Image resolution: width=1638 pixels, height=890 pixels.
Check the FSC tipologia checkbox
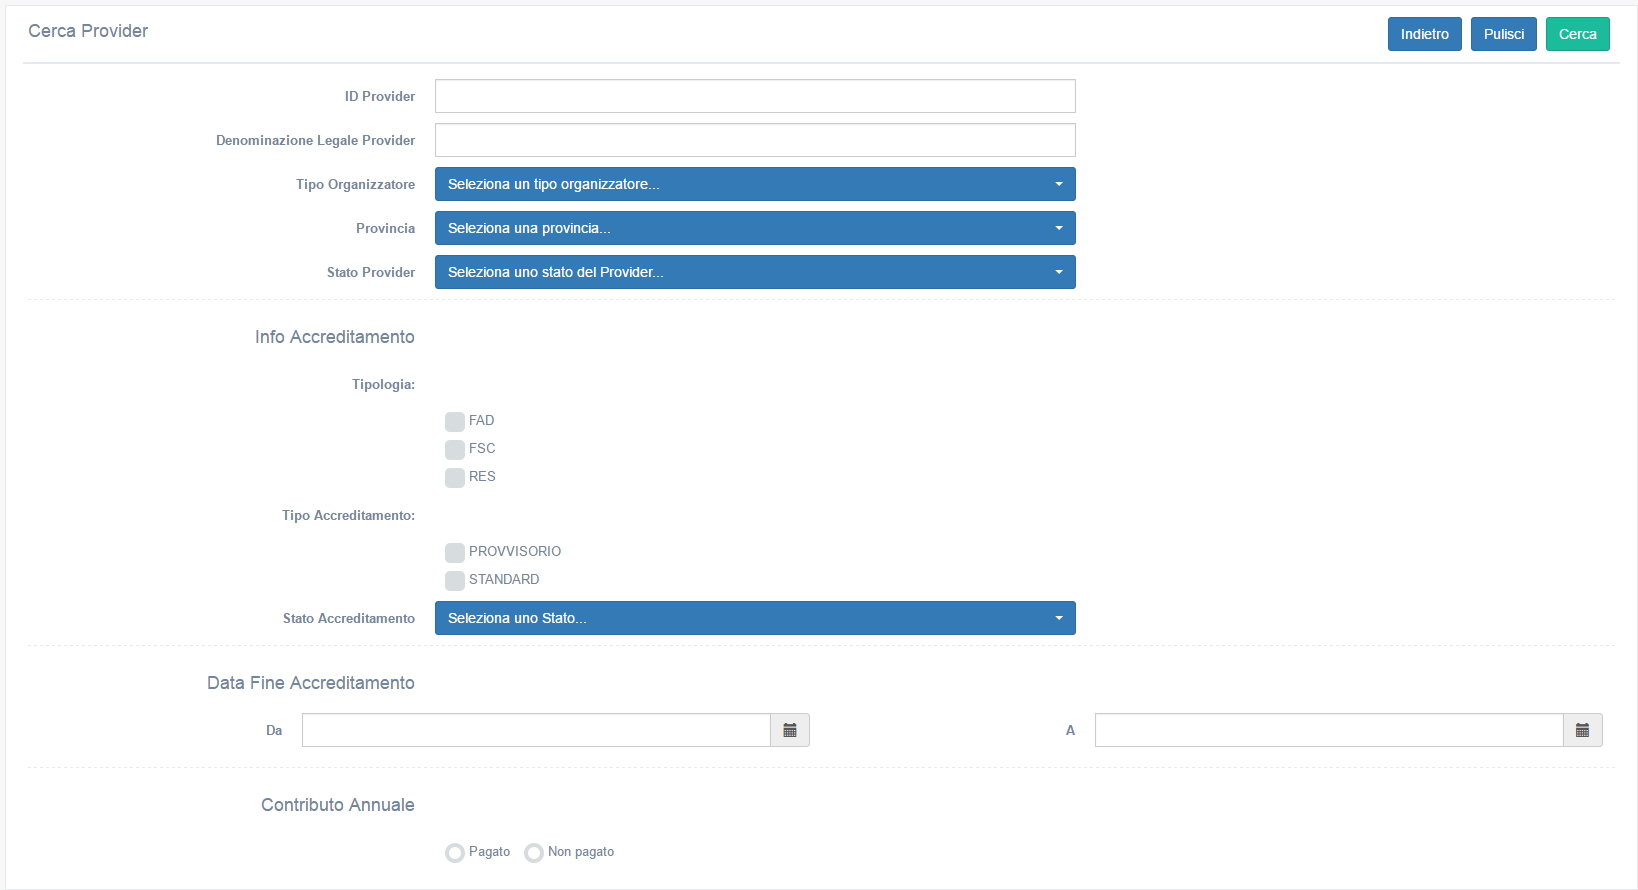pyautogui.click(x=455, y=449)
